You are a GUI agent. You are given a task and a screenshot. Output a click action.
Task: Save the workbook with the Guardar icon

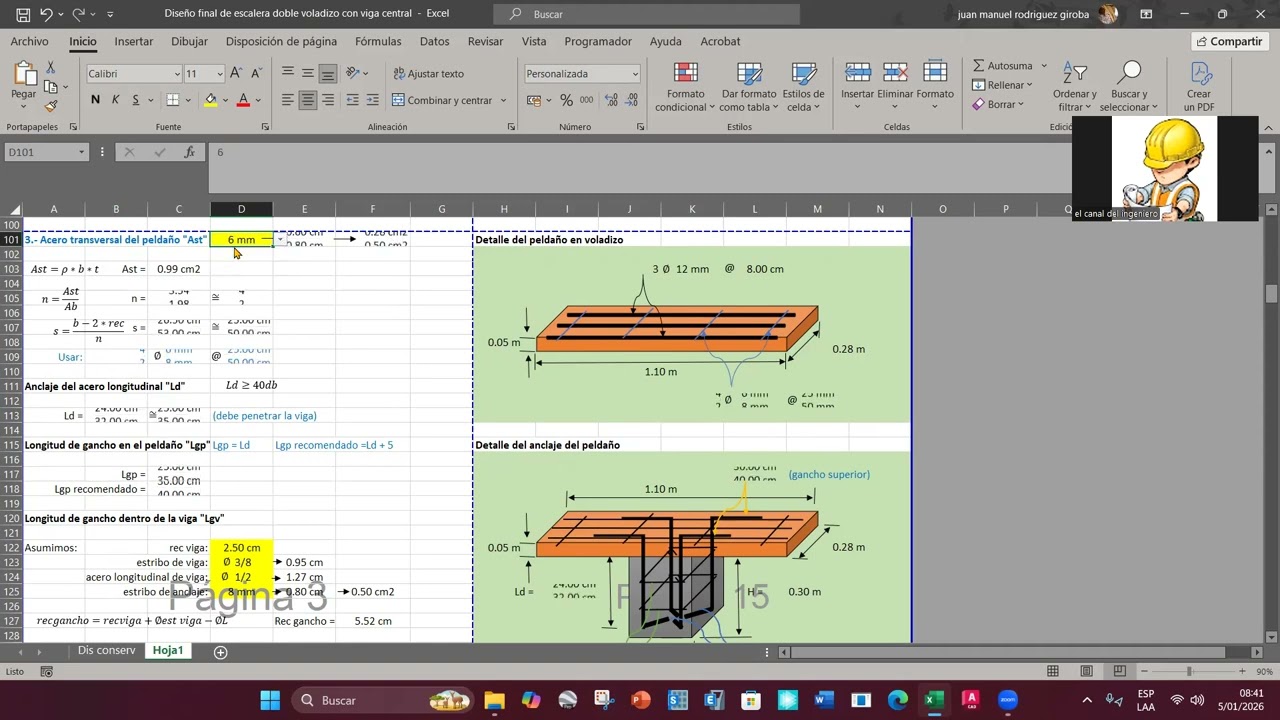(x=21, y=14)
